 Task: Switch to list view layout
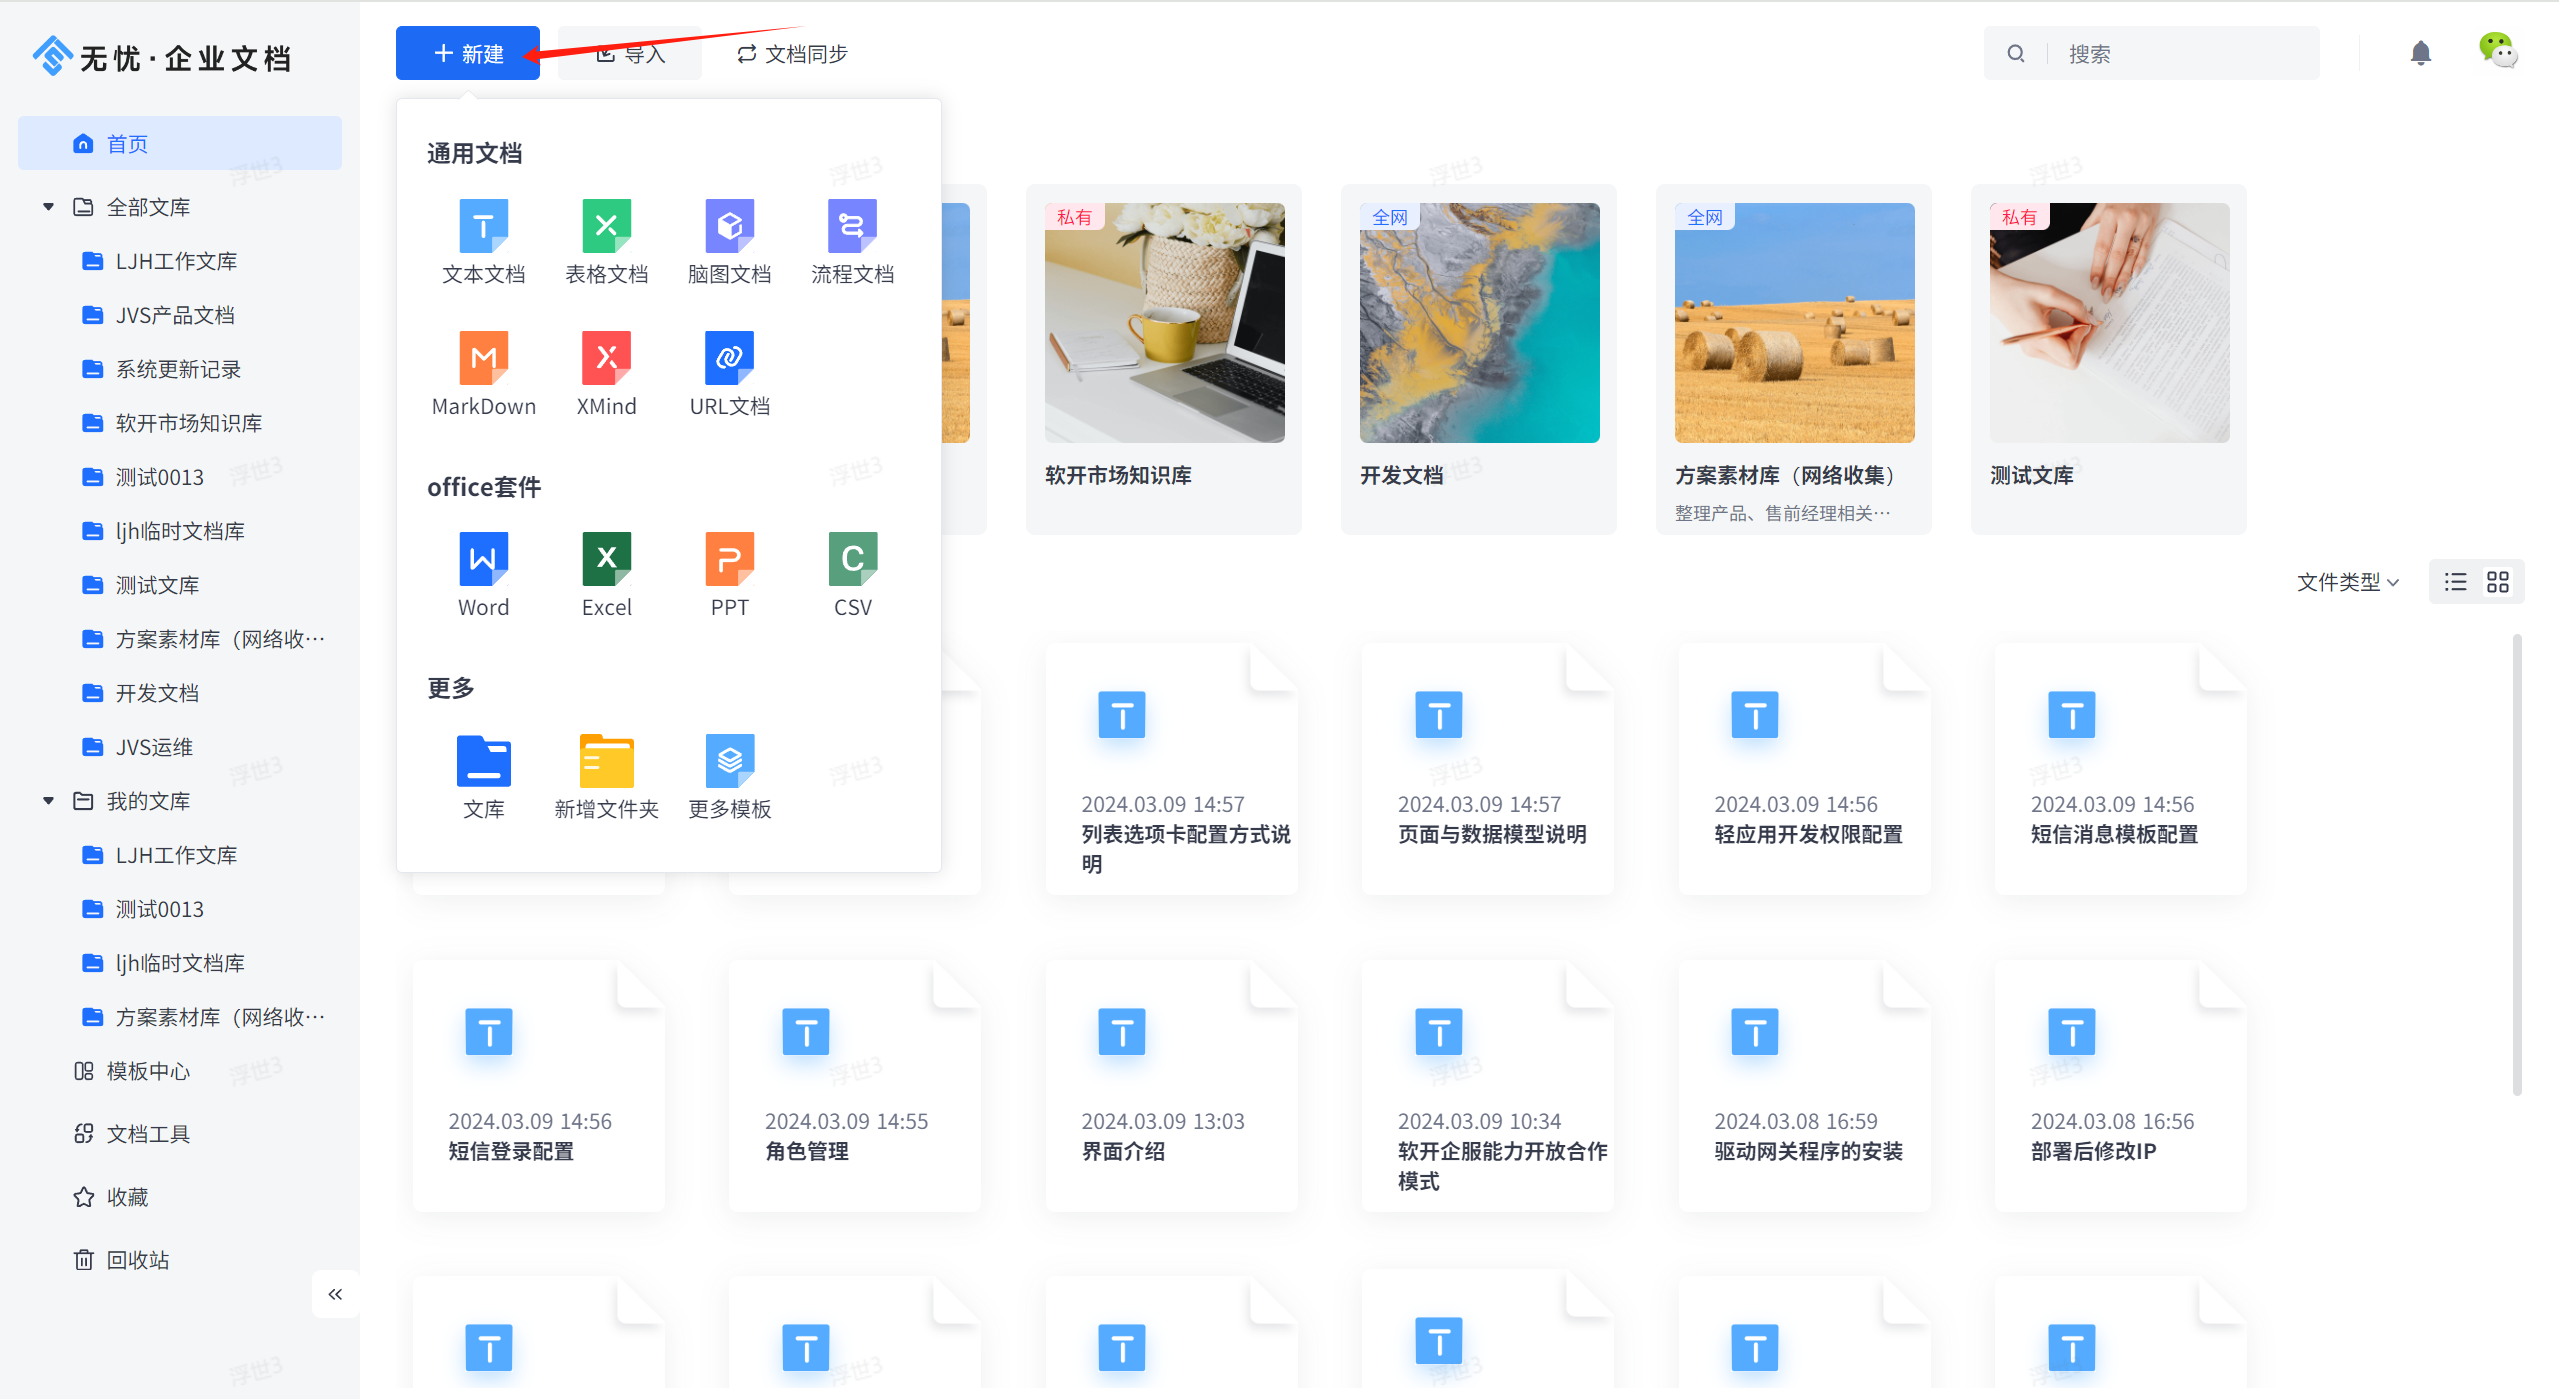2456,582
